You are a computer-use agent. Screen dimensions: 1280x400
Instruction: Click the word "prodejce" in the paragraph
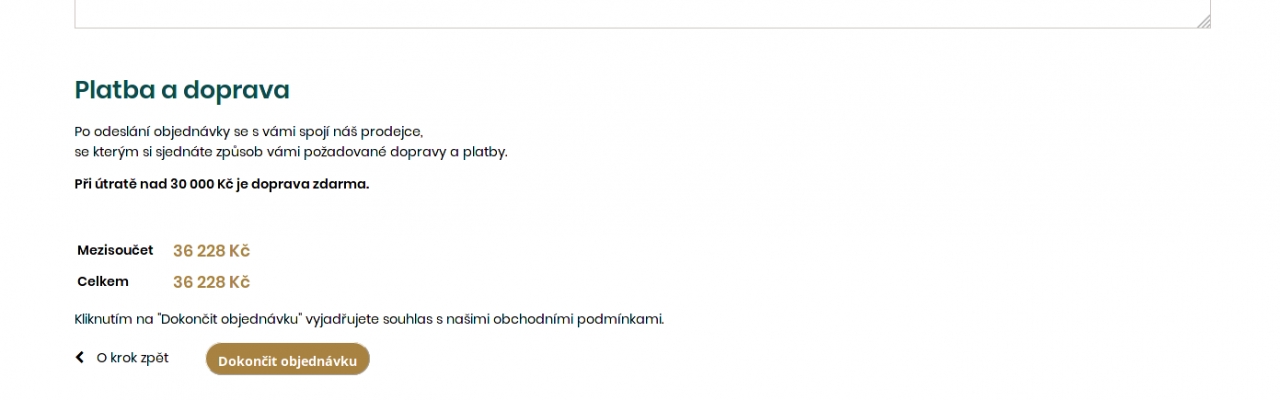(391, 132)
